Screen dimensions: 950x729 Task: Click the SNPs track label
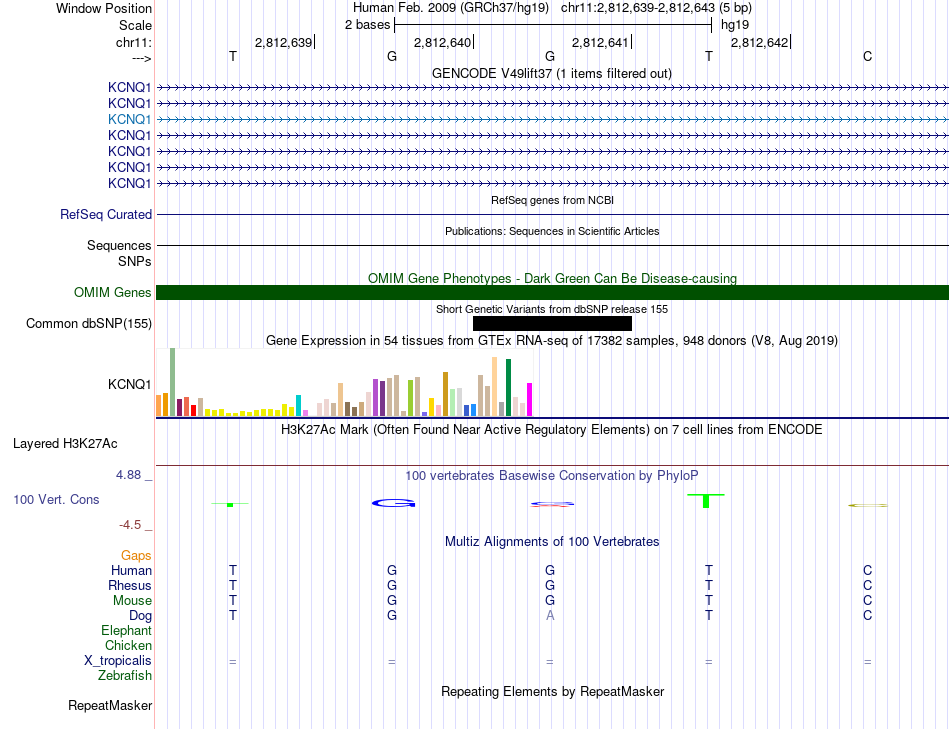point(135,261)
